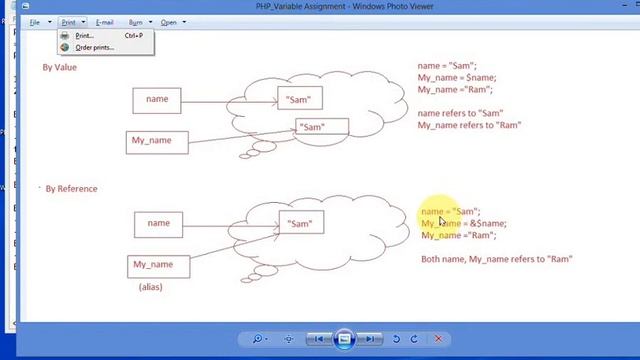Screen dimensions: 640x360
Task: Click the My_name box above (alias)
Action: (158, 267)
